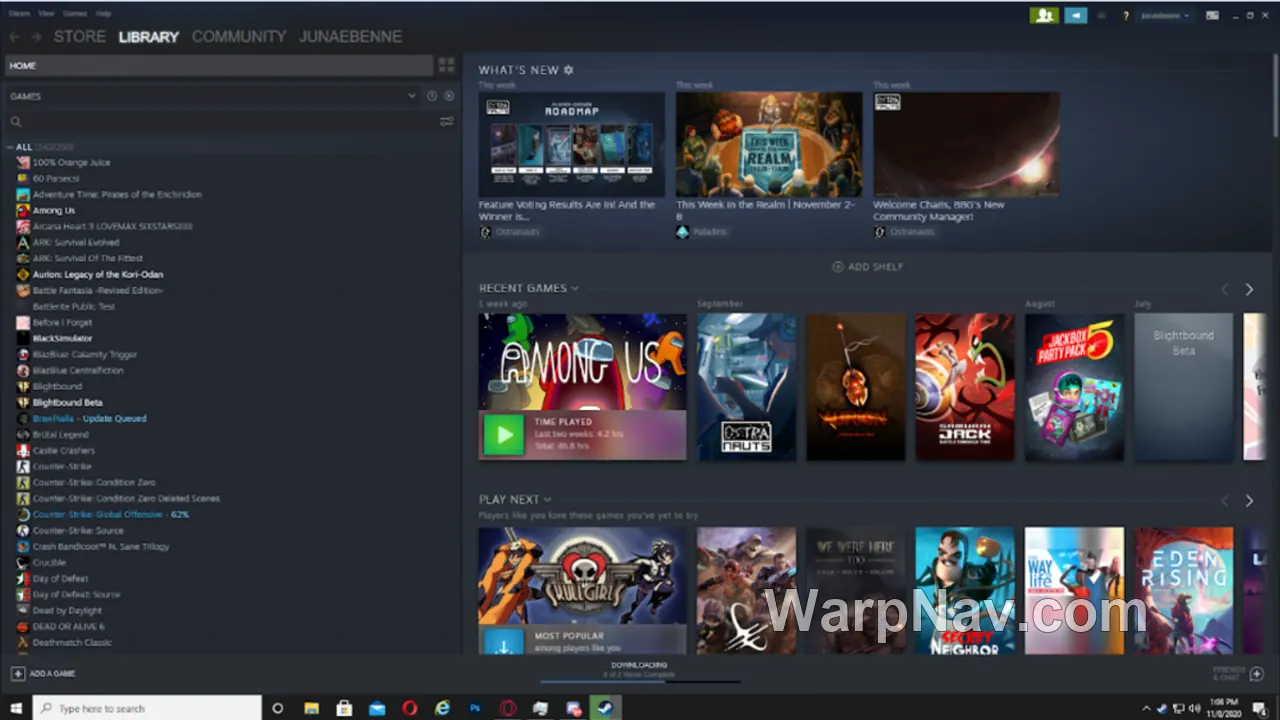Click Add Shelf button

pyautogui.click(x=867, y=267)
